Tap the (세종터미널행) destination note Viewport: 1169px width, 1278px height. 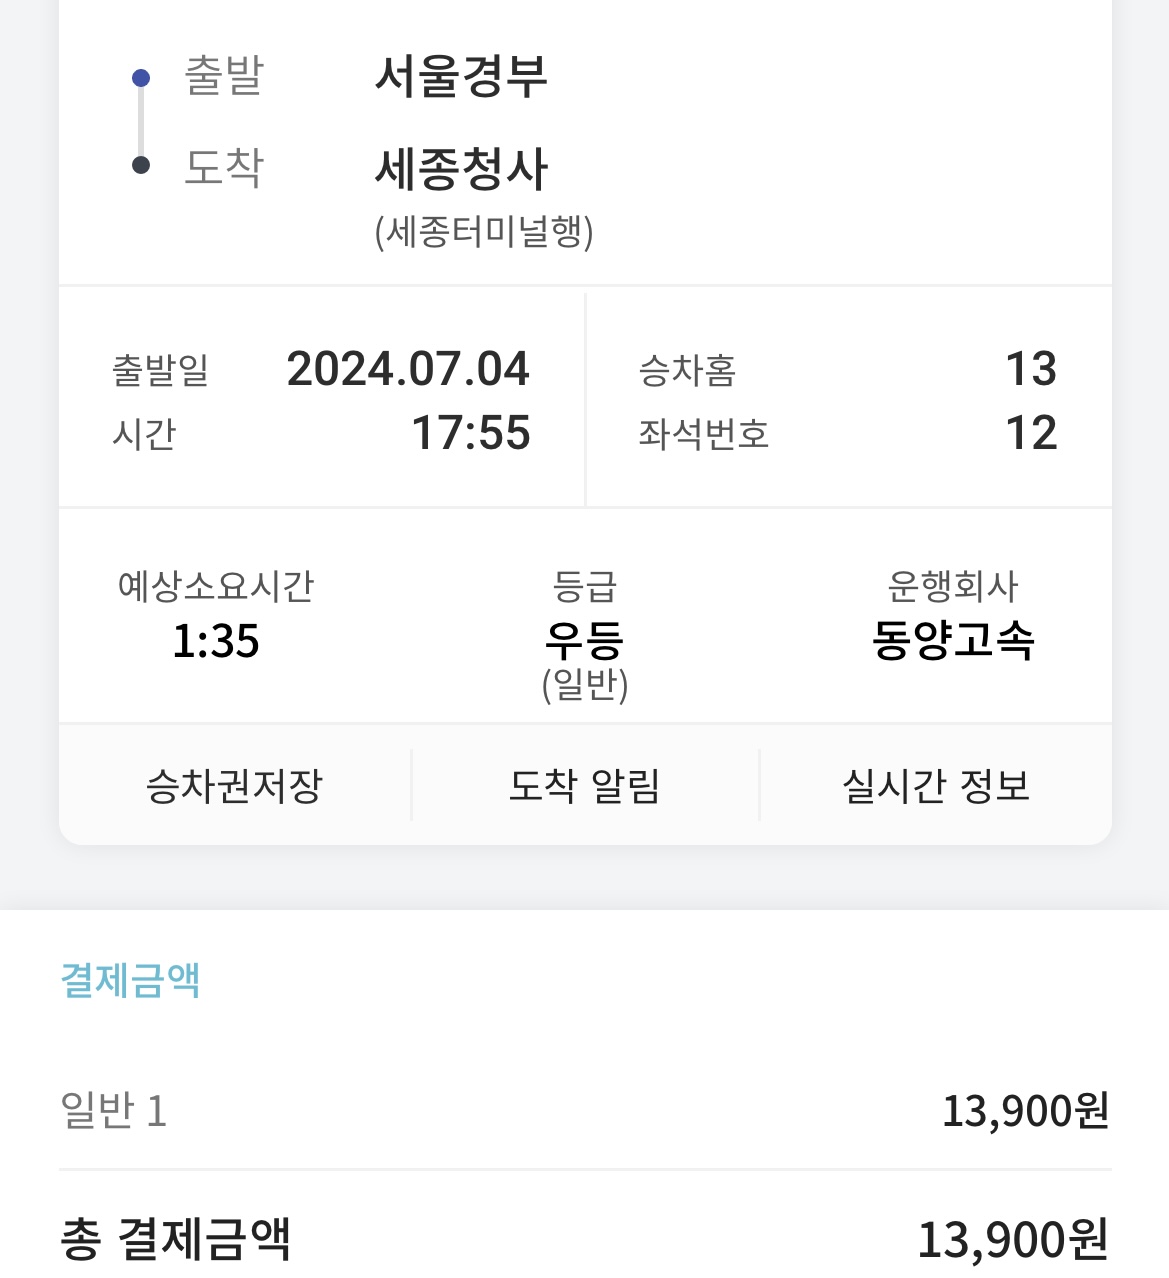484,232
